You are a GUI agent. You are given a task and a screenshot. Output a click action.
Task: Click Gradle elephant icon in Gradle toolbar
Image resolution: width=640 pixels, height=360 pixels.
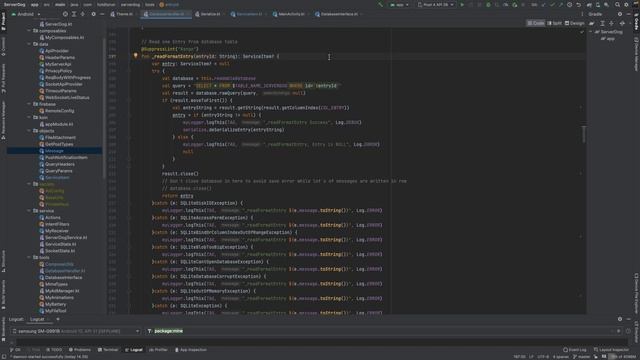[591, 23]
